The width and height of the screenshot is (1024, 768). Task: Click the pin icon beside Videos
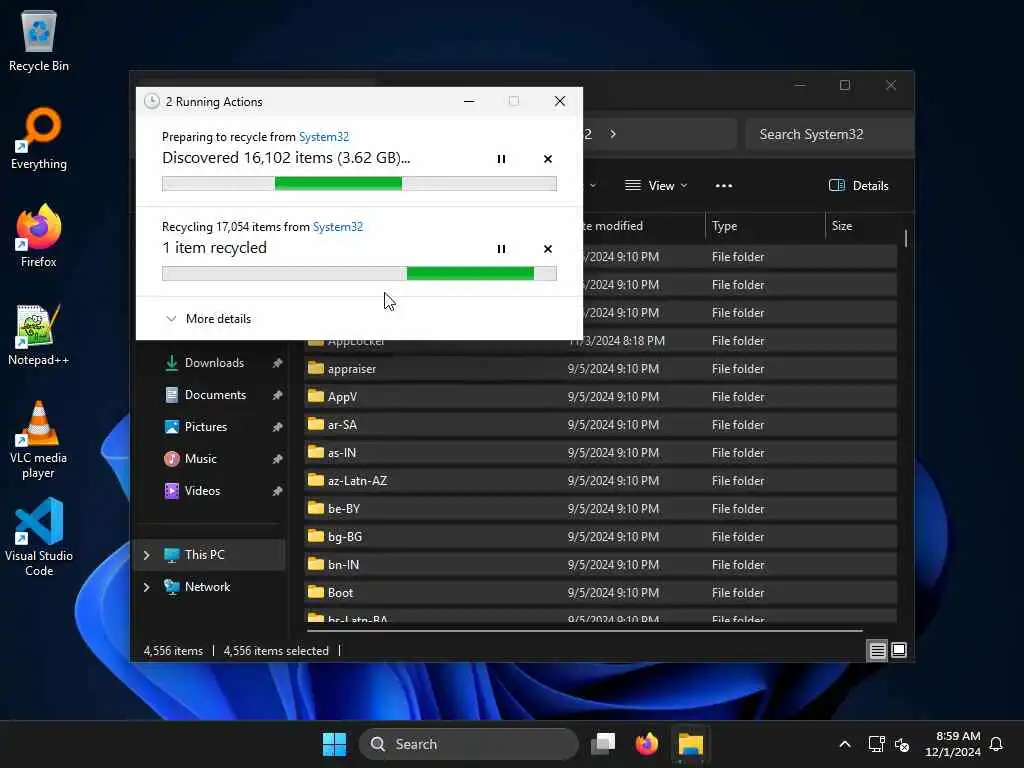[x=278, y=491]
